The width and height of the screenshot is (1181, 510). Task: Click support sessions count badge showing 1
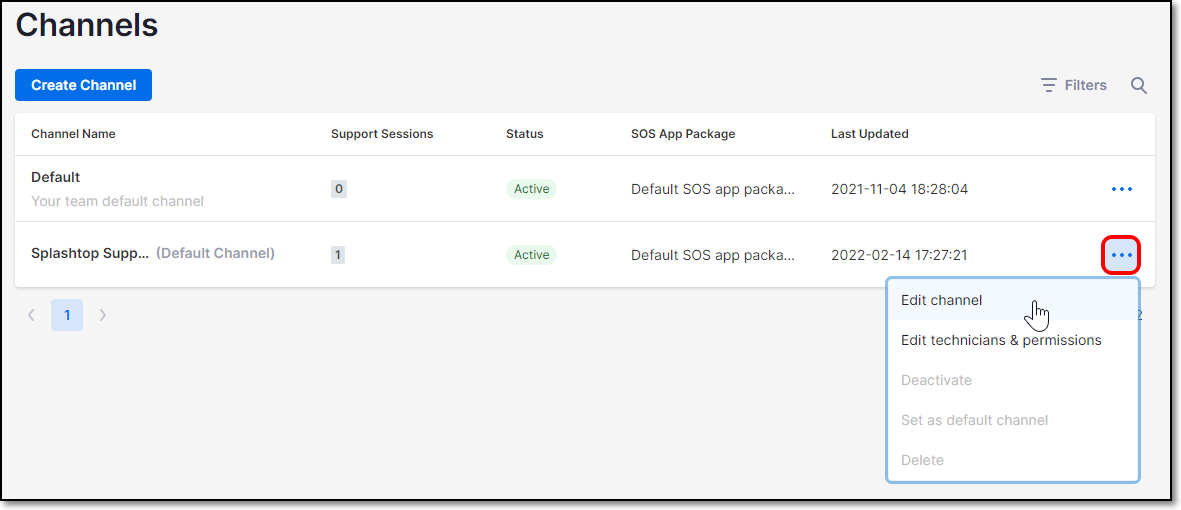pos(338,255)
